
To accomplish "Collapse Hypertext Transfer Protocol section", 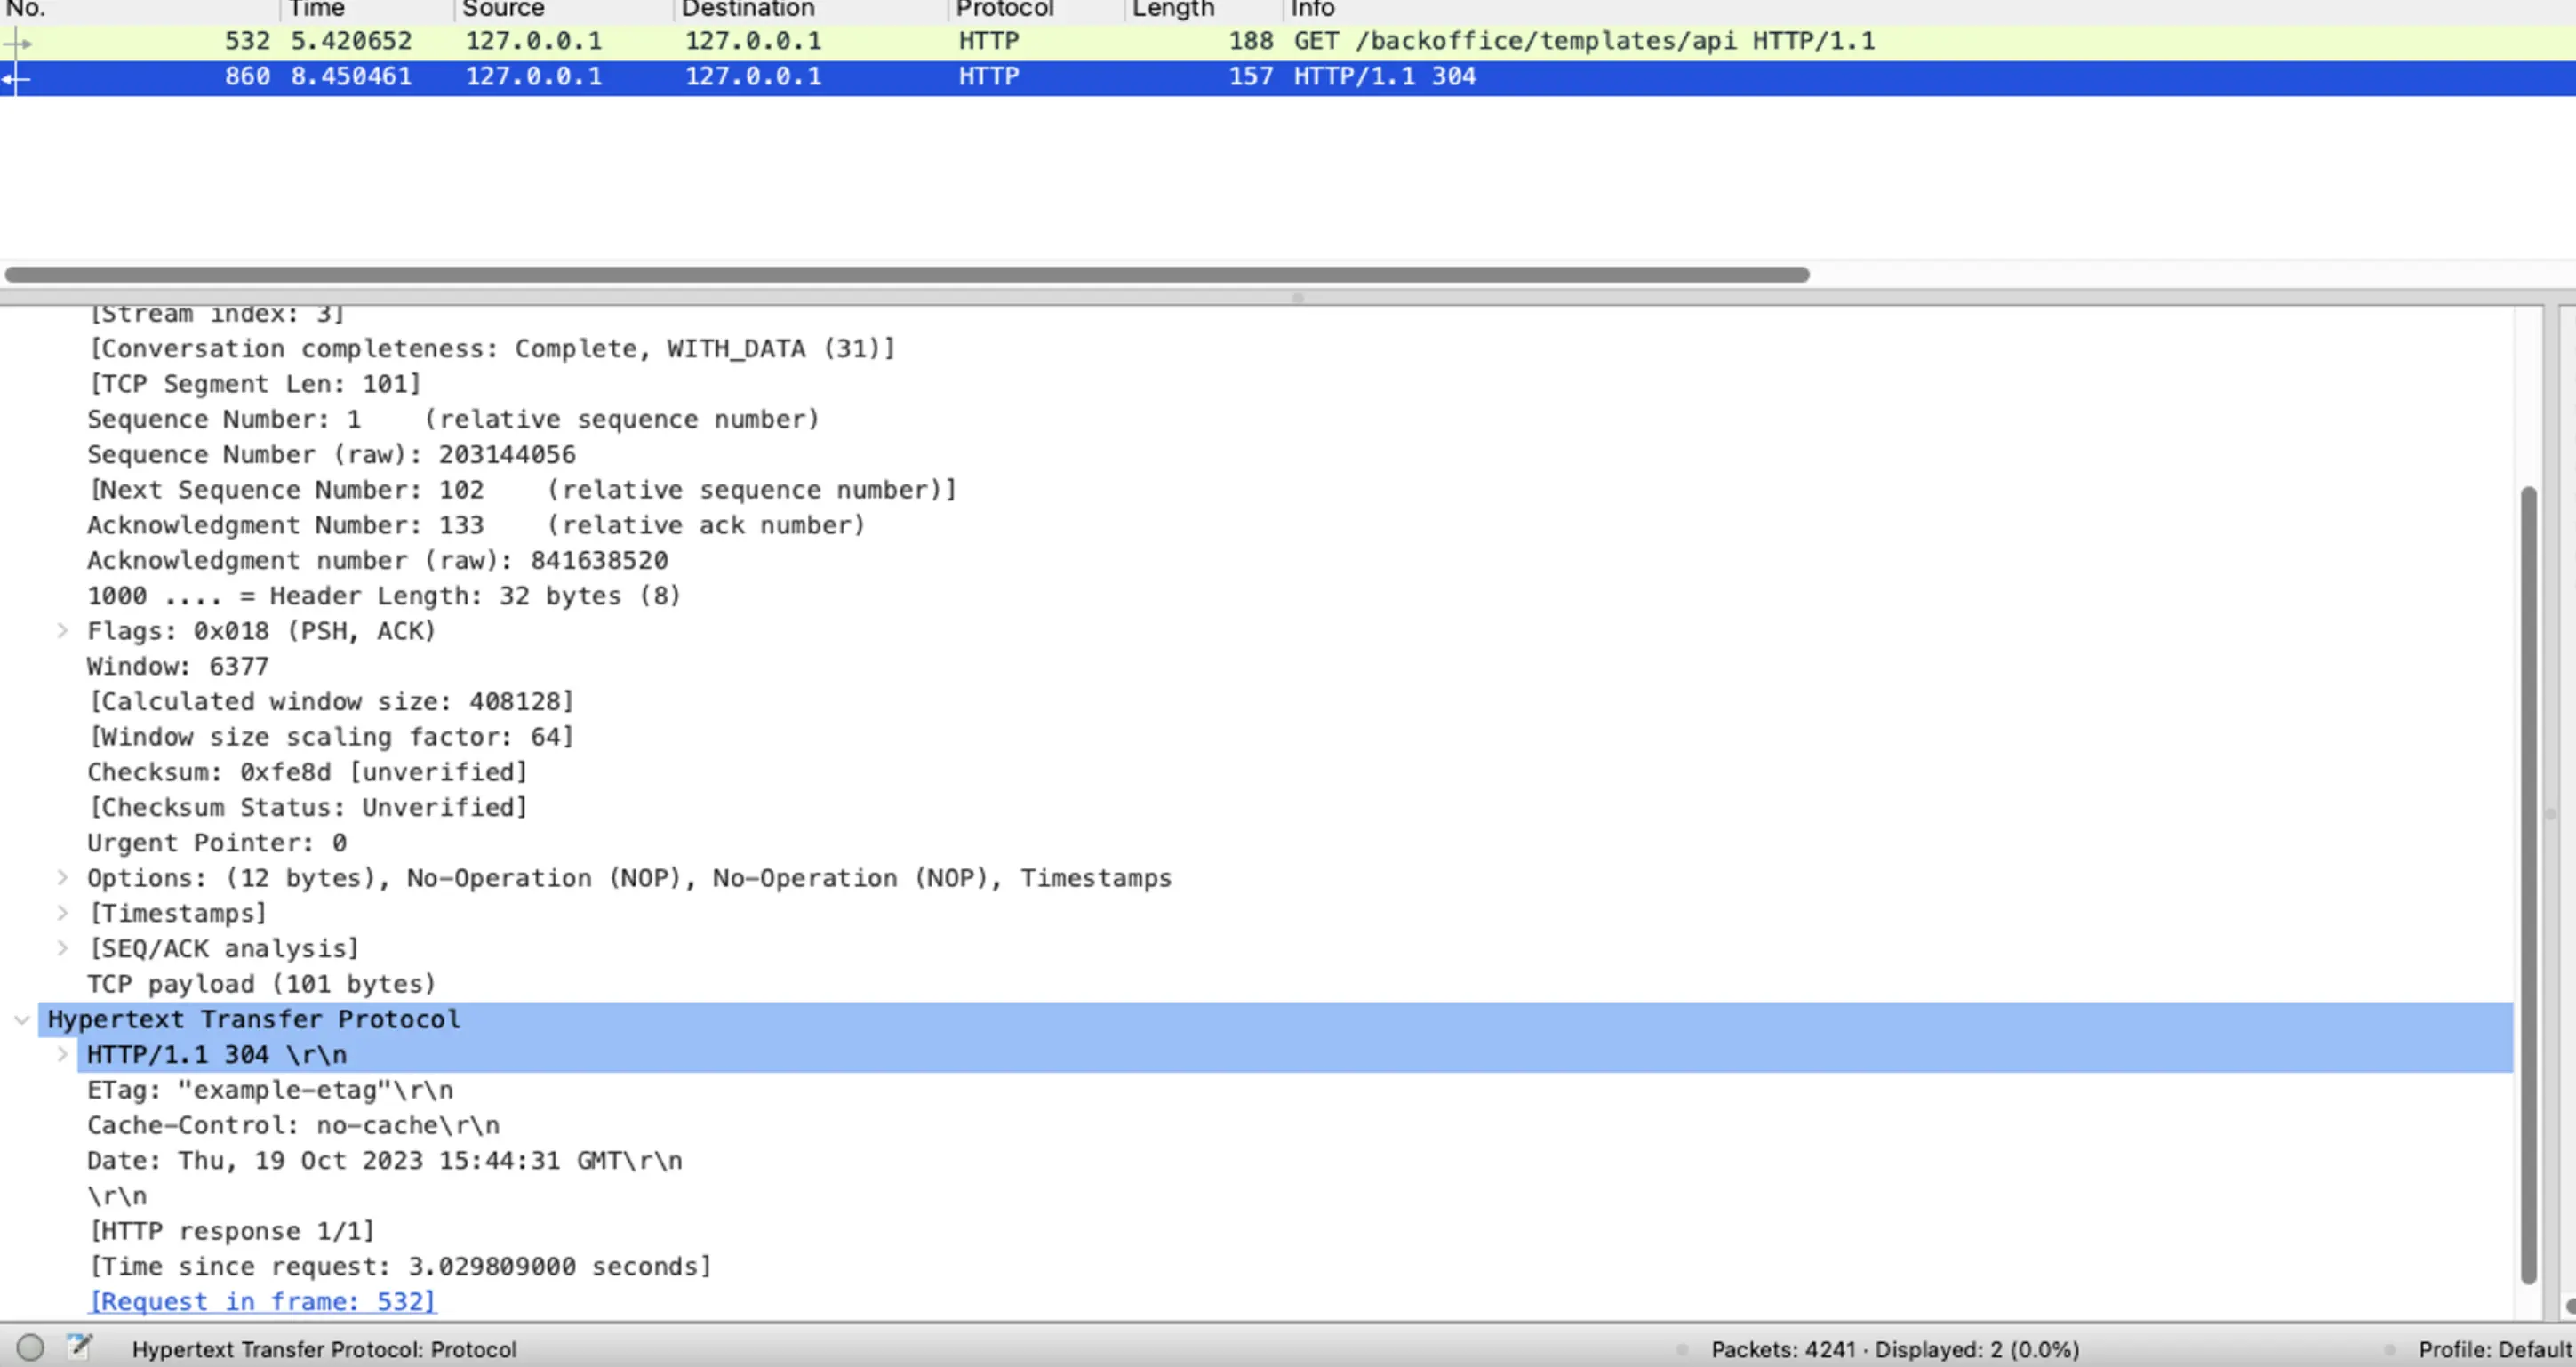I will coord(22,1019).
